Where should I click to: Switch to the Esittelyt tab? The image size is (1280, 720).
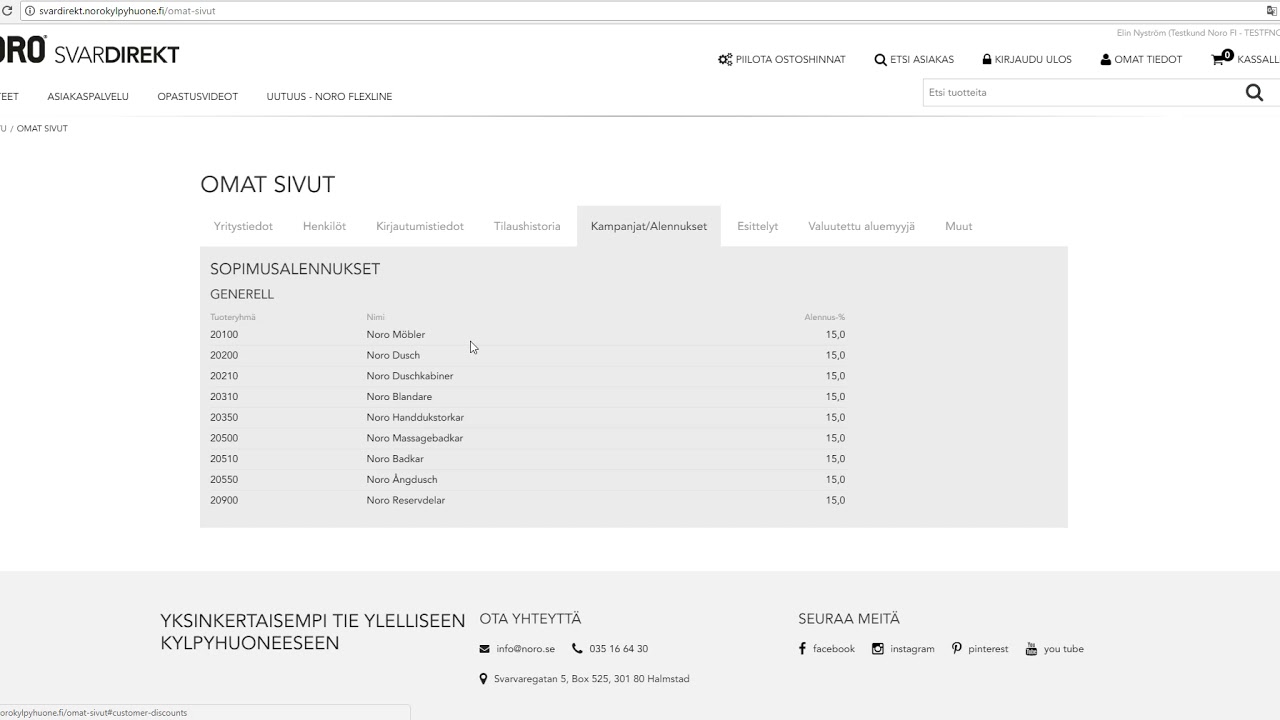pos(757,226)
